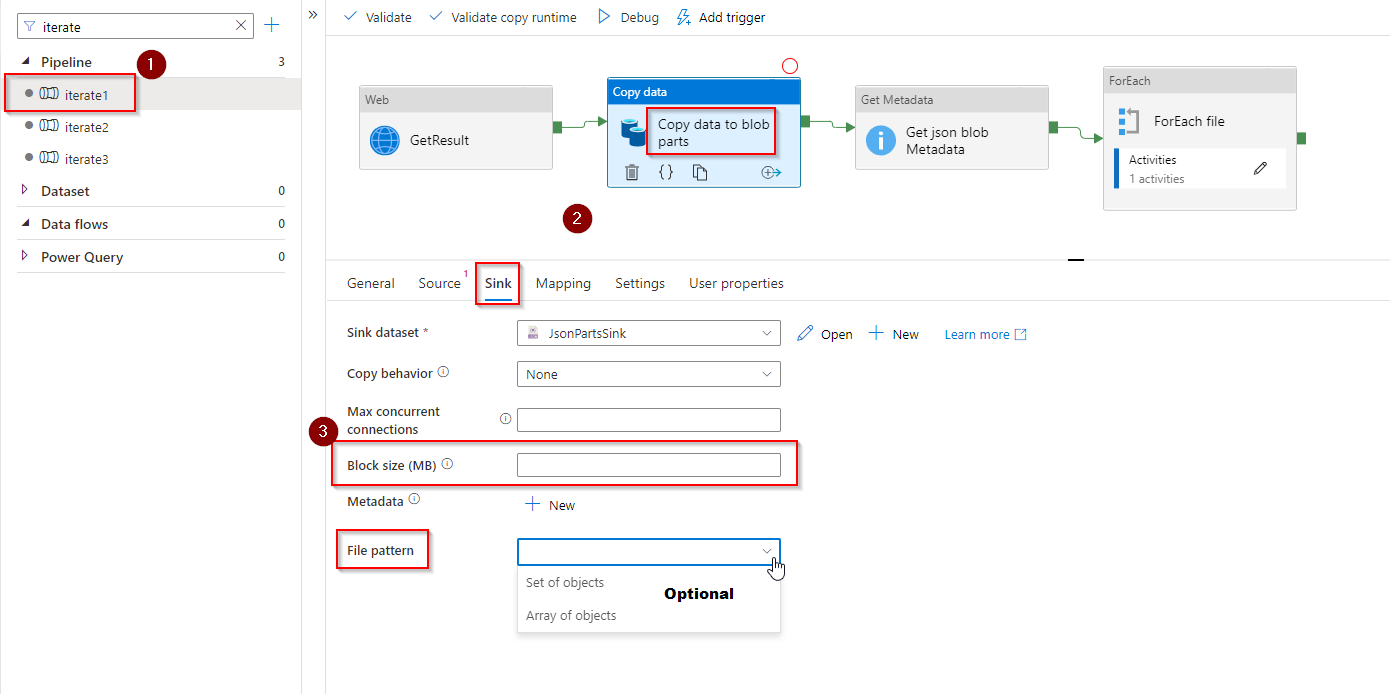
Task: Switch to the Settings tab
Action: coord(640,283)
